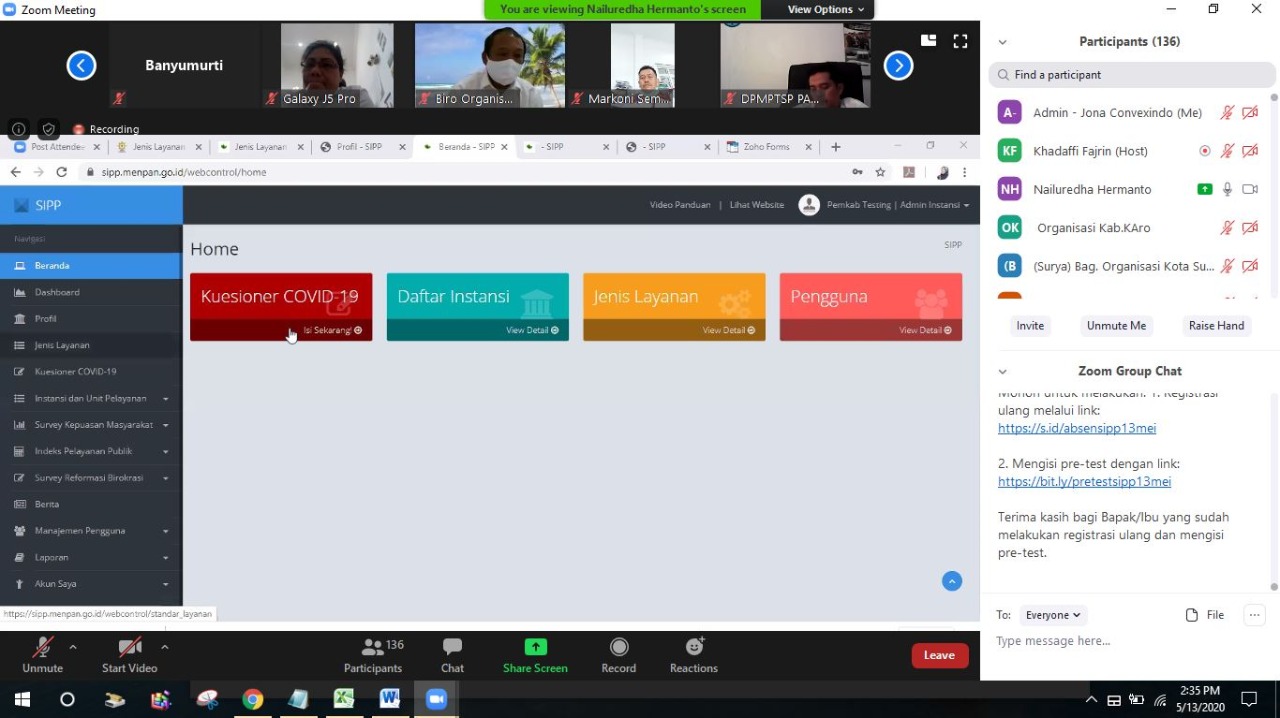1280x718 pixels.
Task: Click the blue scroll-to-top circle button
Action: (952, 581)
